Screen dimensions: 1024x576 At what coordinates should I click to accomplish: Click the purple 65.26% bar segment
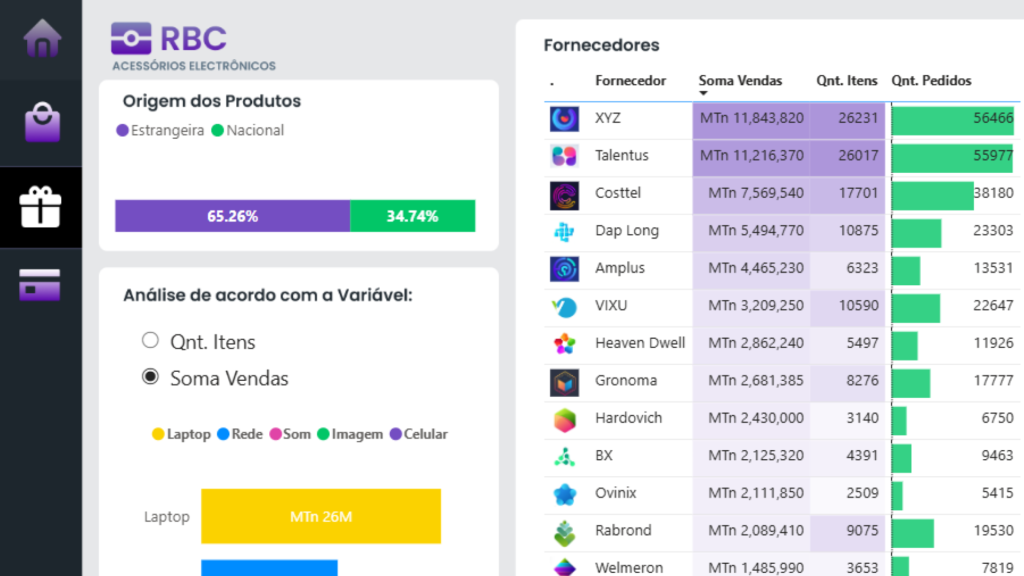click(232, 216)
